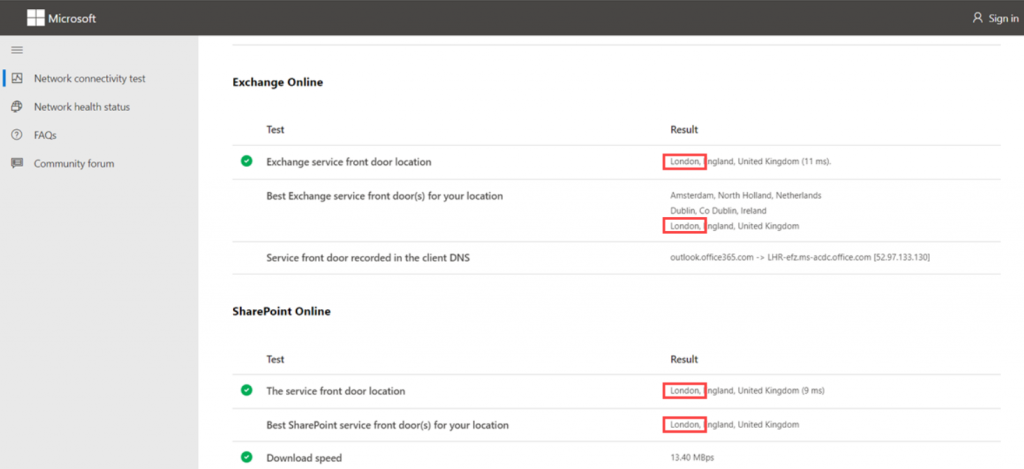The image size is (1024, 469).
Task: Click green check beside Download speed
Action: 246,457
